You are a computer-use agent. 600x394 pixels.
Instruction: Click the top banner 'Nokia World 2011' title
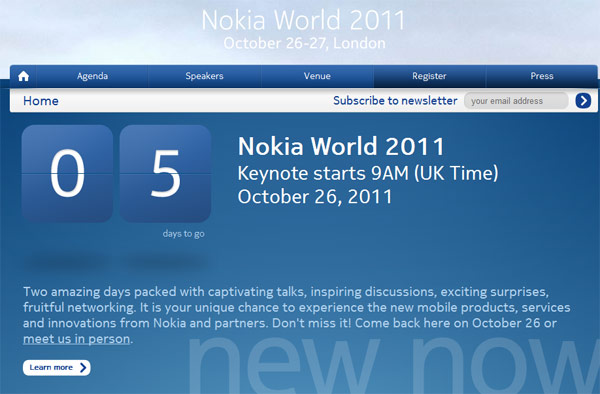click(303, 20)
